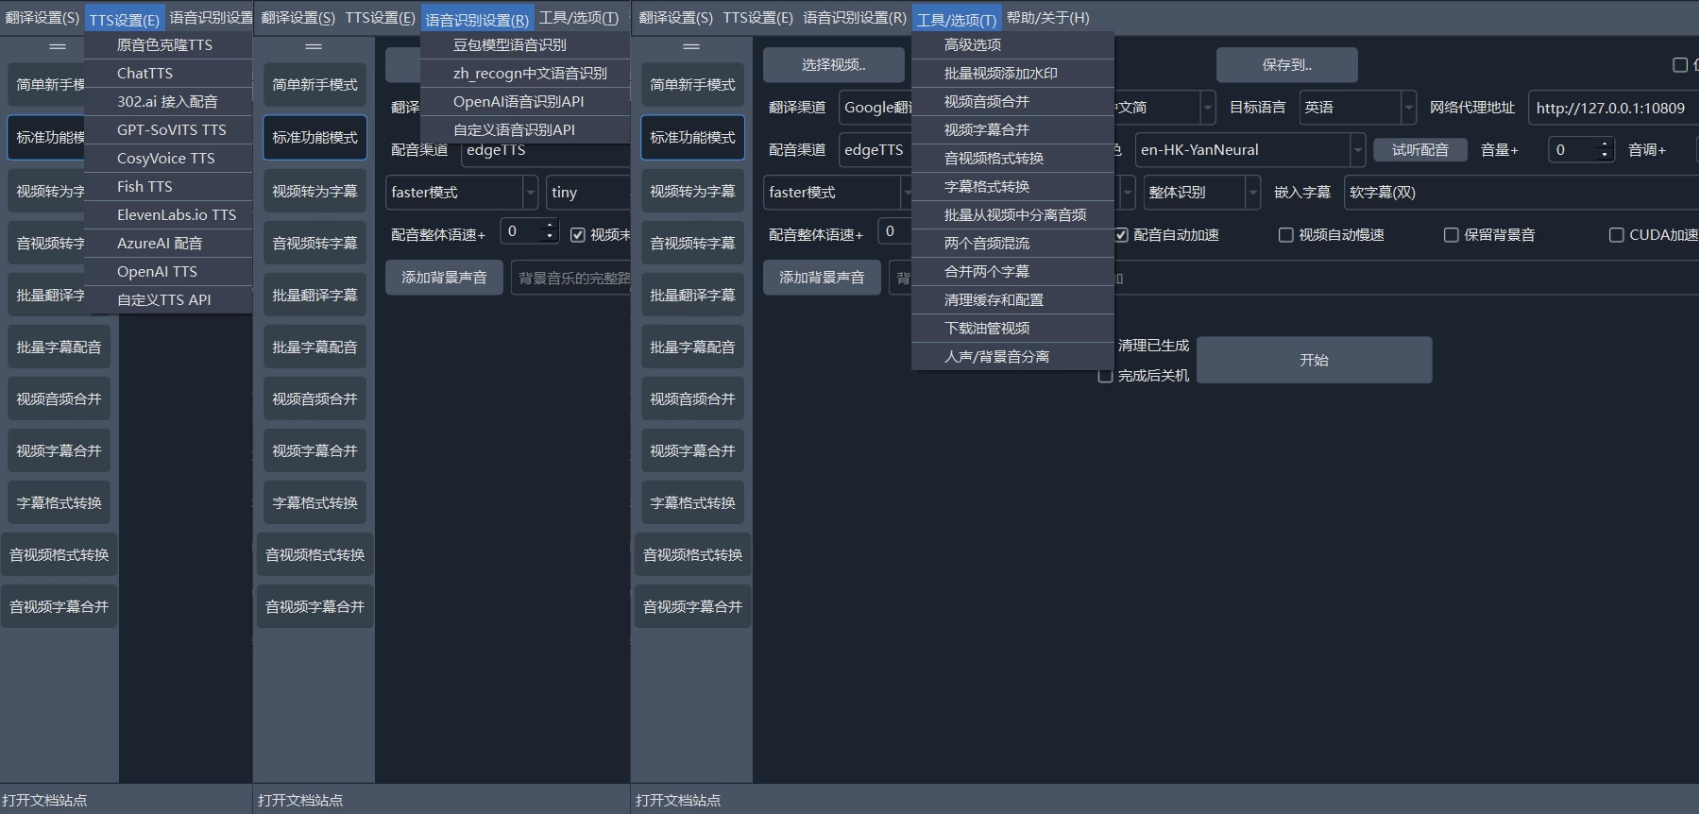Viewport: 1699px width, 814px height.
Task: Tick the 完成后关机 checkbox
Action: pyautogui.click(x=1105, y=376)
